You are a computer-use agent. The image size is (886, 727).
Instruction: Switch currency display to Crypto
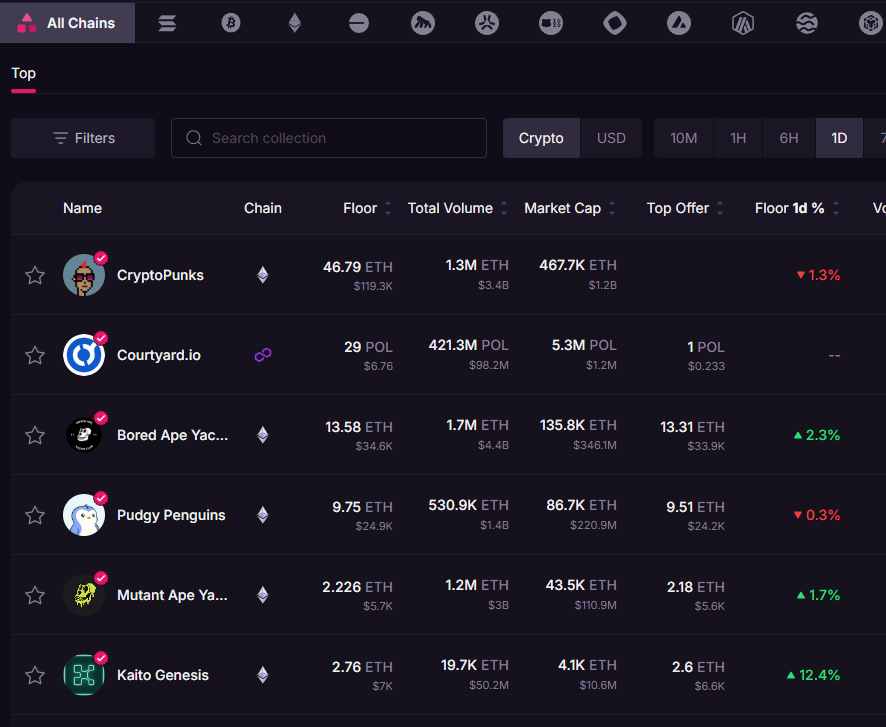click(541, 138)
